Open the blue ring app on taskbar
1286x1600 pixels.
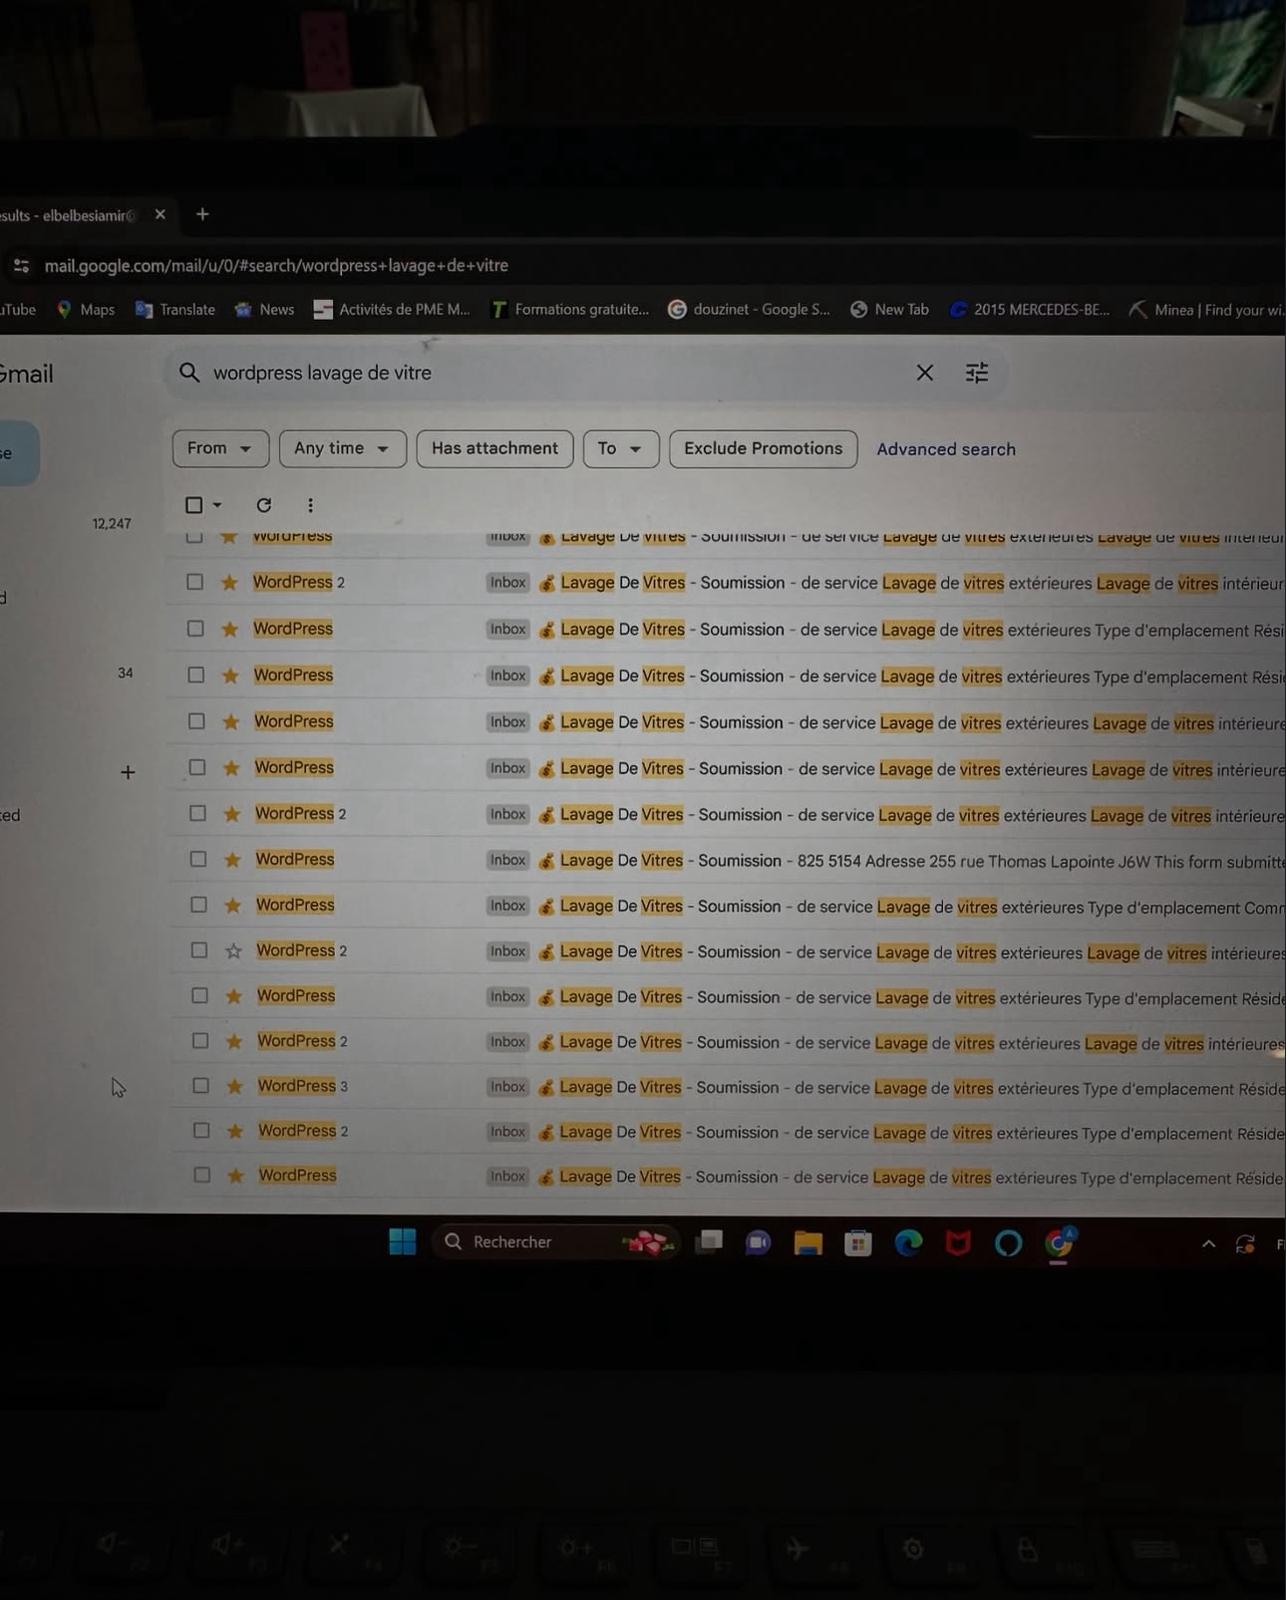point(1008,1243)
